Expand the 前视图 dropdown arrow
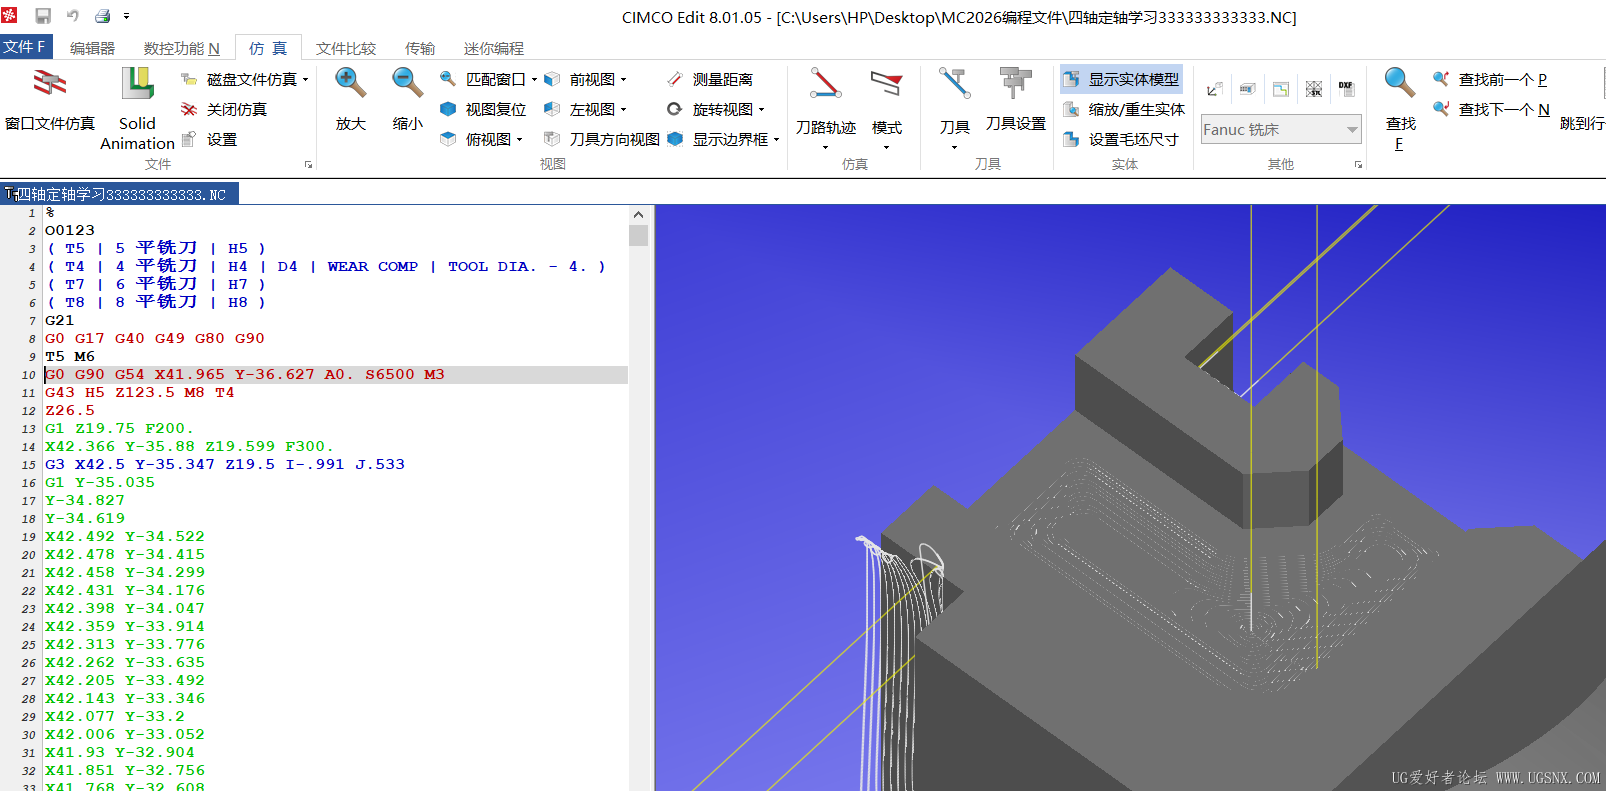 (624, 79)
